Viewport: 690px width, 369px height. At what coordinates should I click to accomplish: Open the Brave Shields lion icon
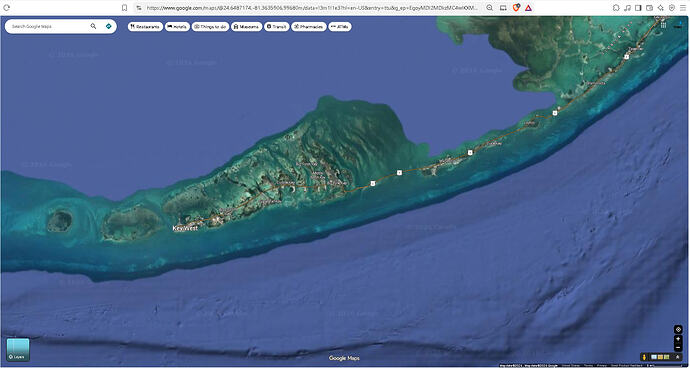[516, 7]
